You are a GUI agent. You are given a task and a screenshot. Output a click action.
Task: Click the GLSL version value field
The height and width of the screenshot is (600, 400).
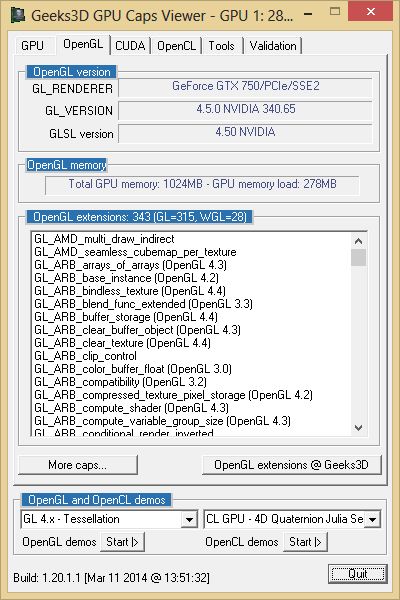245,132
